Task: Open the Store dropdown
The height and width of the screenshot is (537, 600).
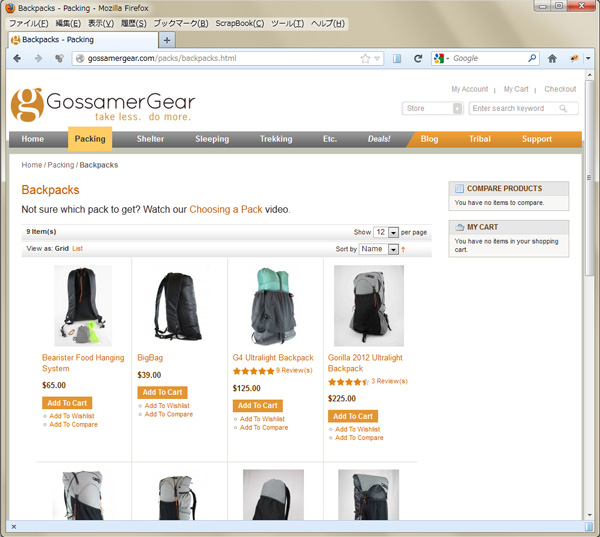Action: point(433,108)
